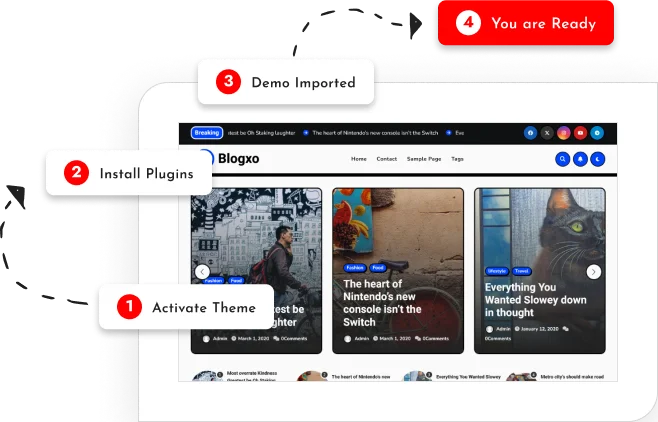
Task: Click the author avatar on cat card
Action: click(x=489, y=329)
